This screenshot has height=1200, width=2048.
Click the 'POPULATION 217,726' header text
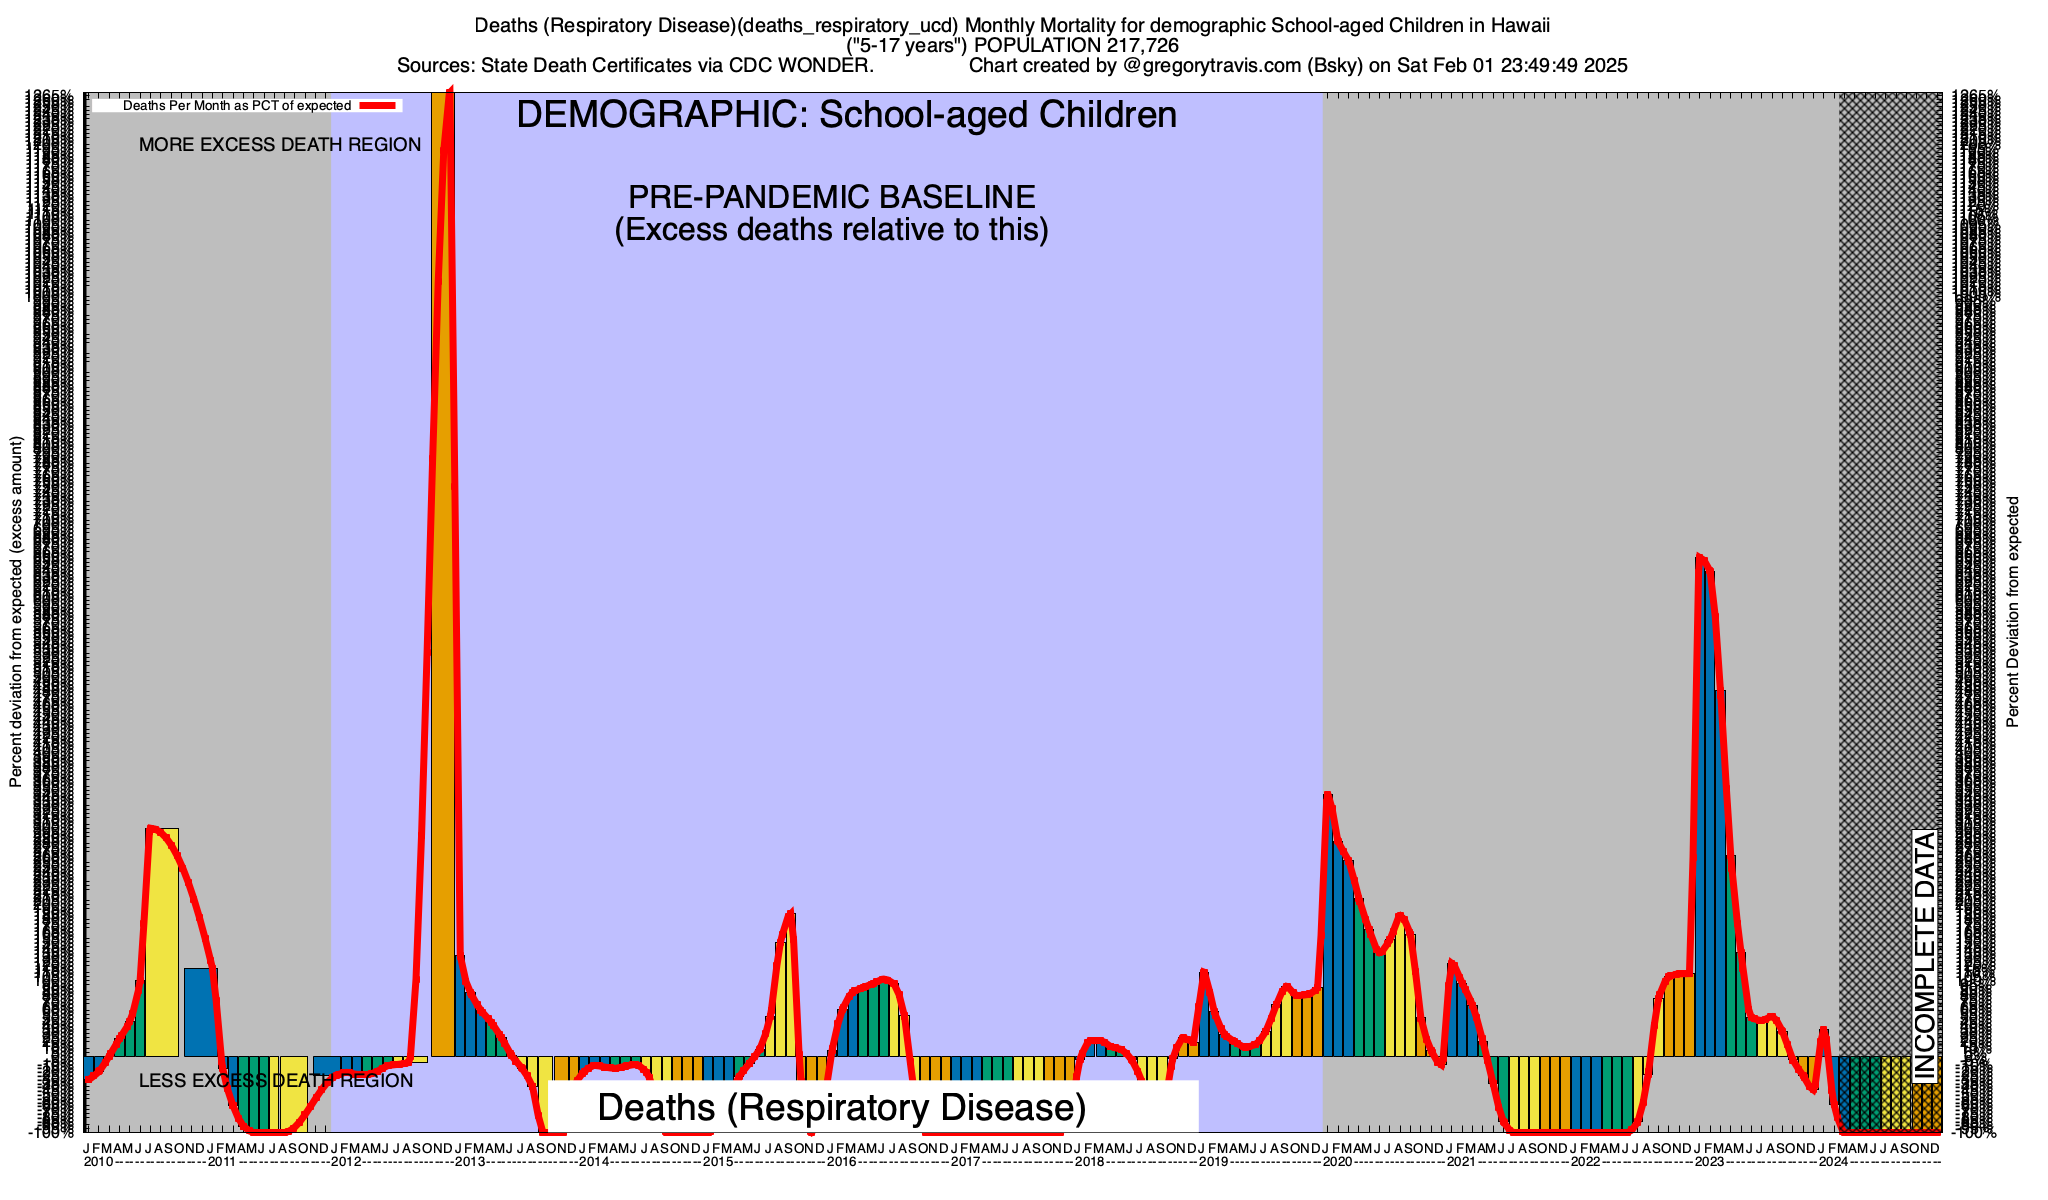(1076, 46)
